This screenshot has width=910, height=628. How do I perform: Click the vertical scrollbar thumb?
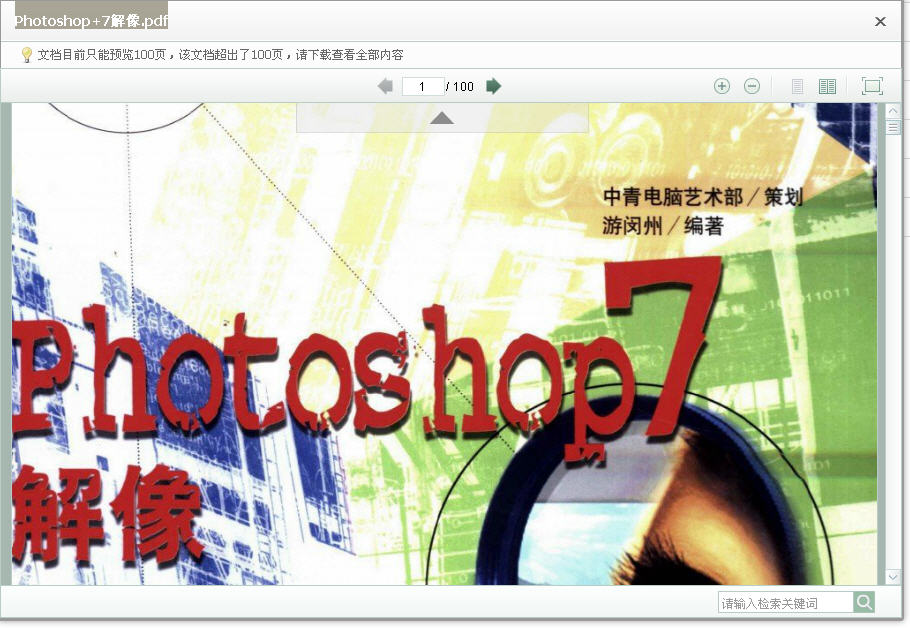pyautogui.click(x=893, y=127)
